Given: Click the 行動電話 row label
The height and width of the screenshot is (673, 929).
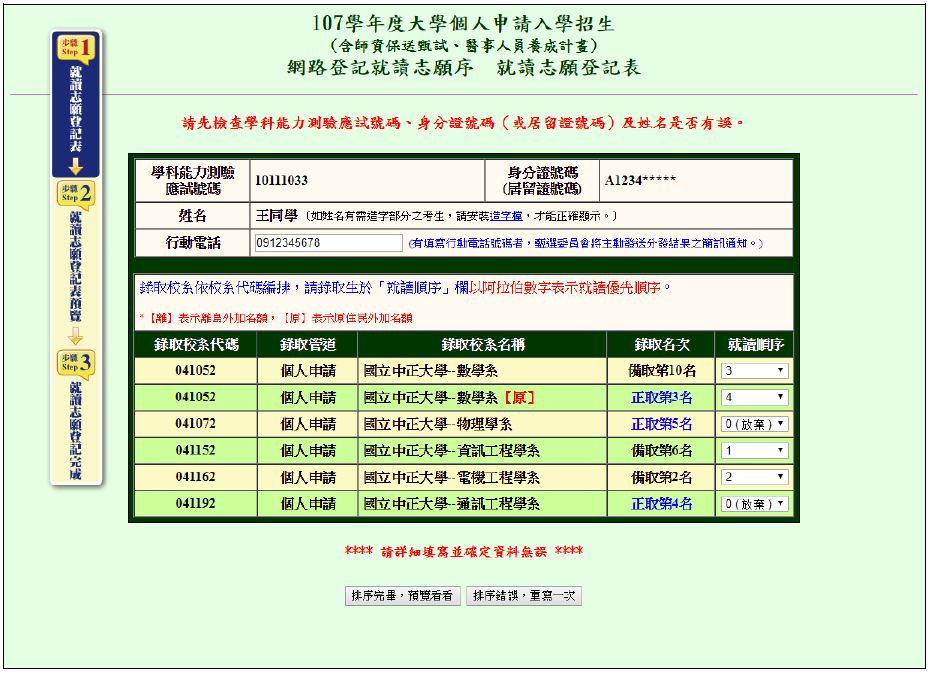Looking at the screenshot, I should pyautogui.click(x=193, y=243).
